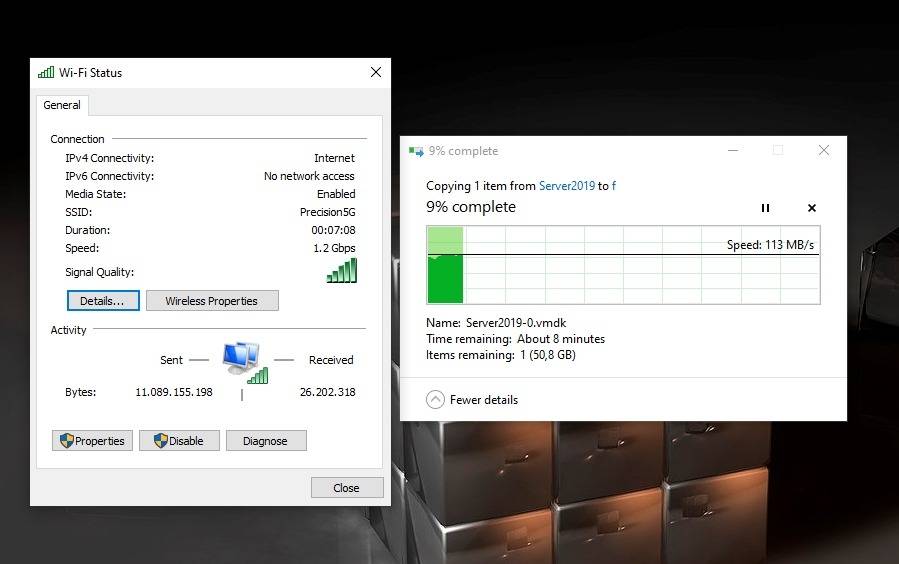
Task: Close the Wi-Fi Status window
Action: point(376,72)
